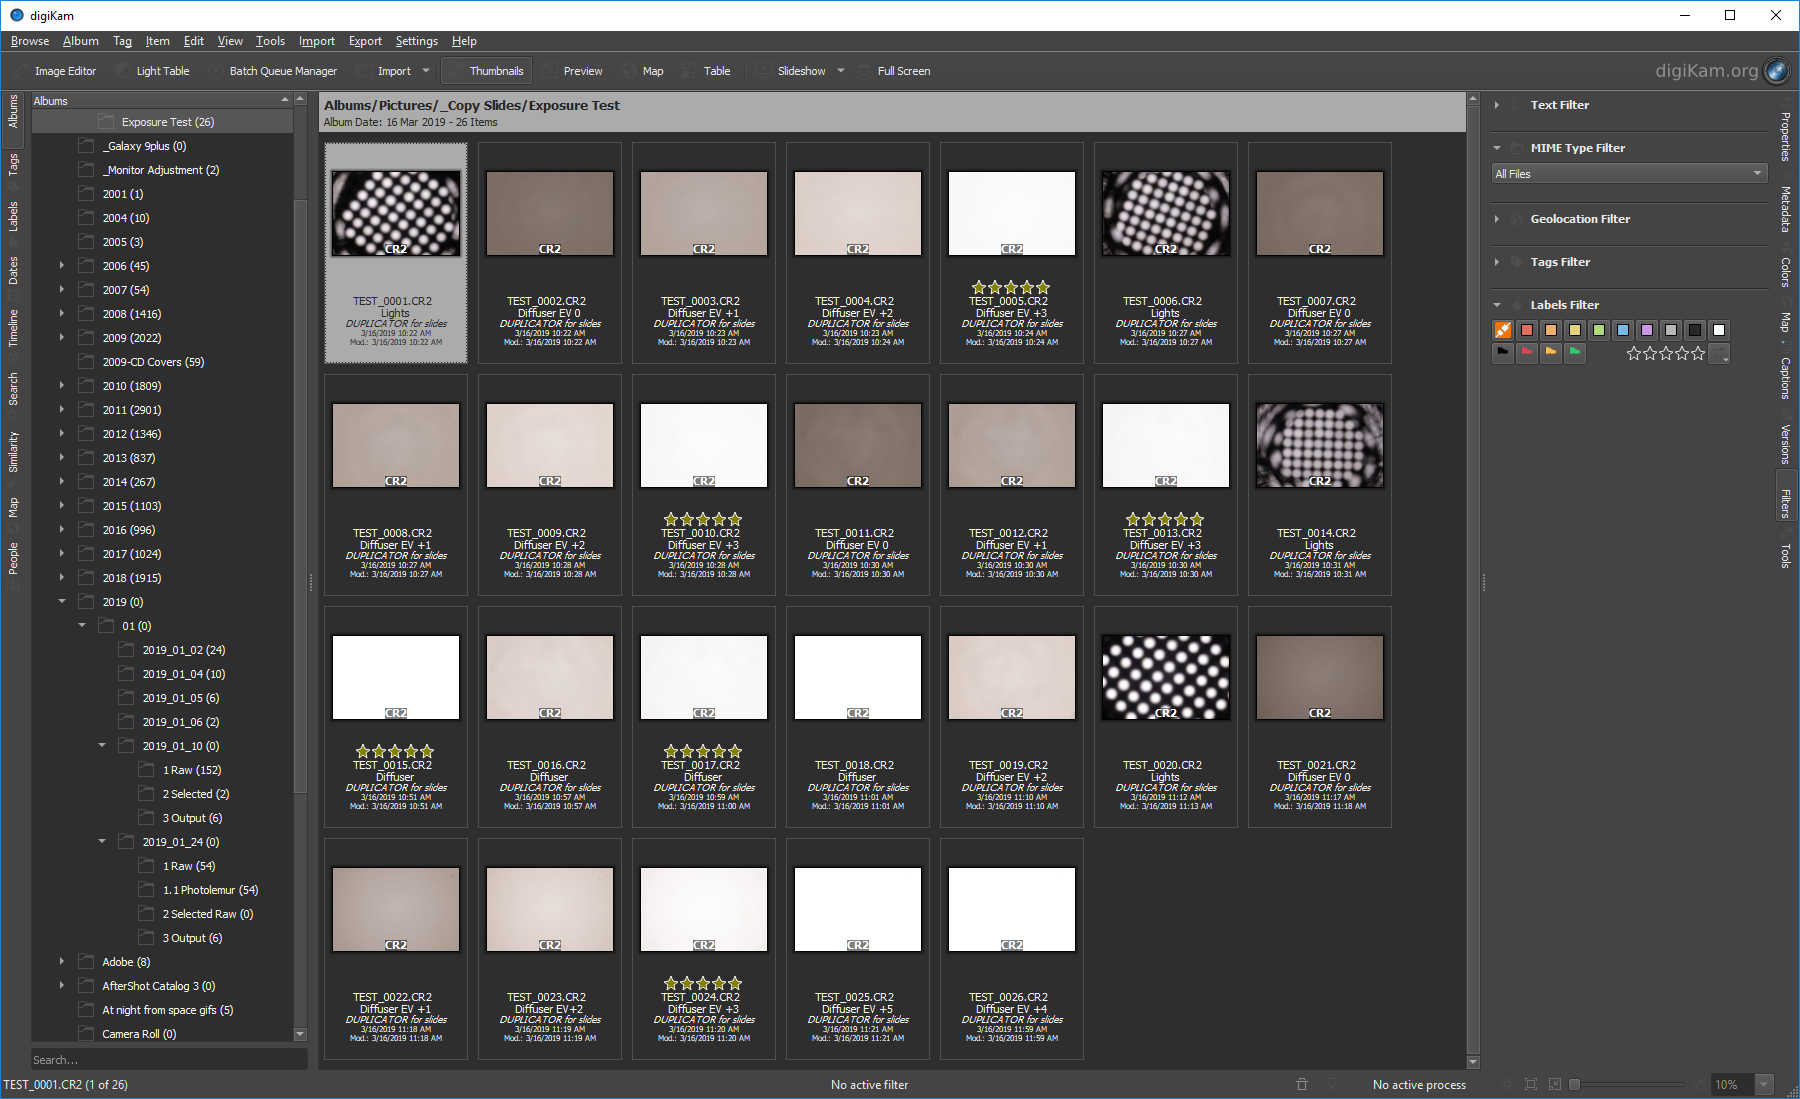Click the red flag pick label filter

point(1527,352)
